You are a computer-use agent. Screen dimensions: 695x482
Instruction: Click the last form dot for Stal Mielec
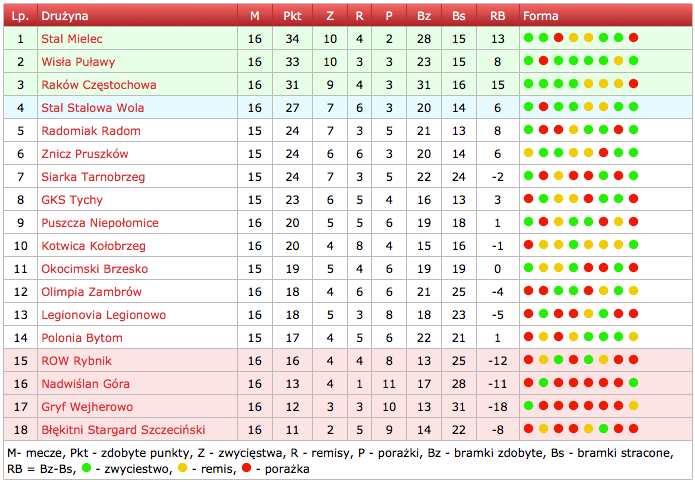634,39
